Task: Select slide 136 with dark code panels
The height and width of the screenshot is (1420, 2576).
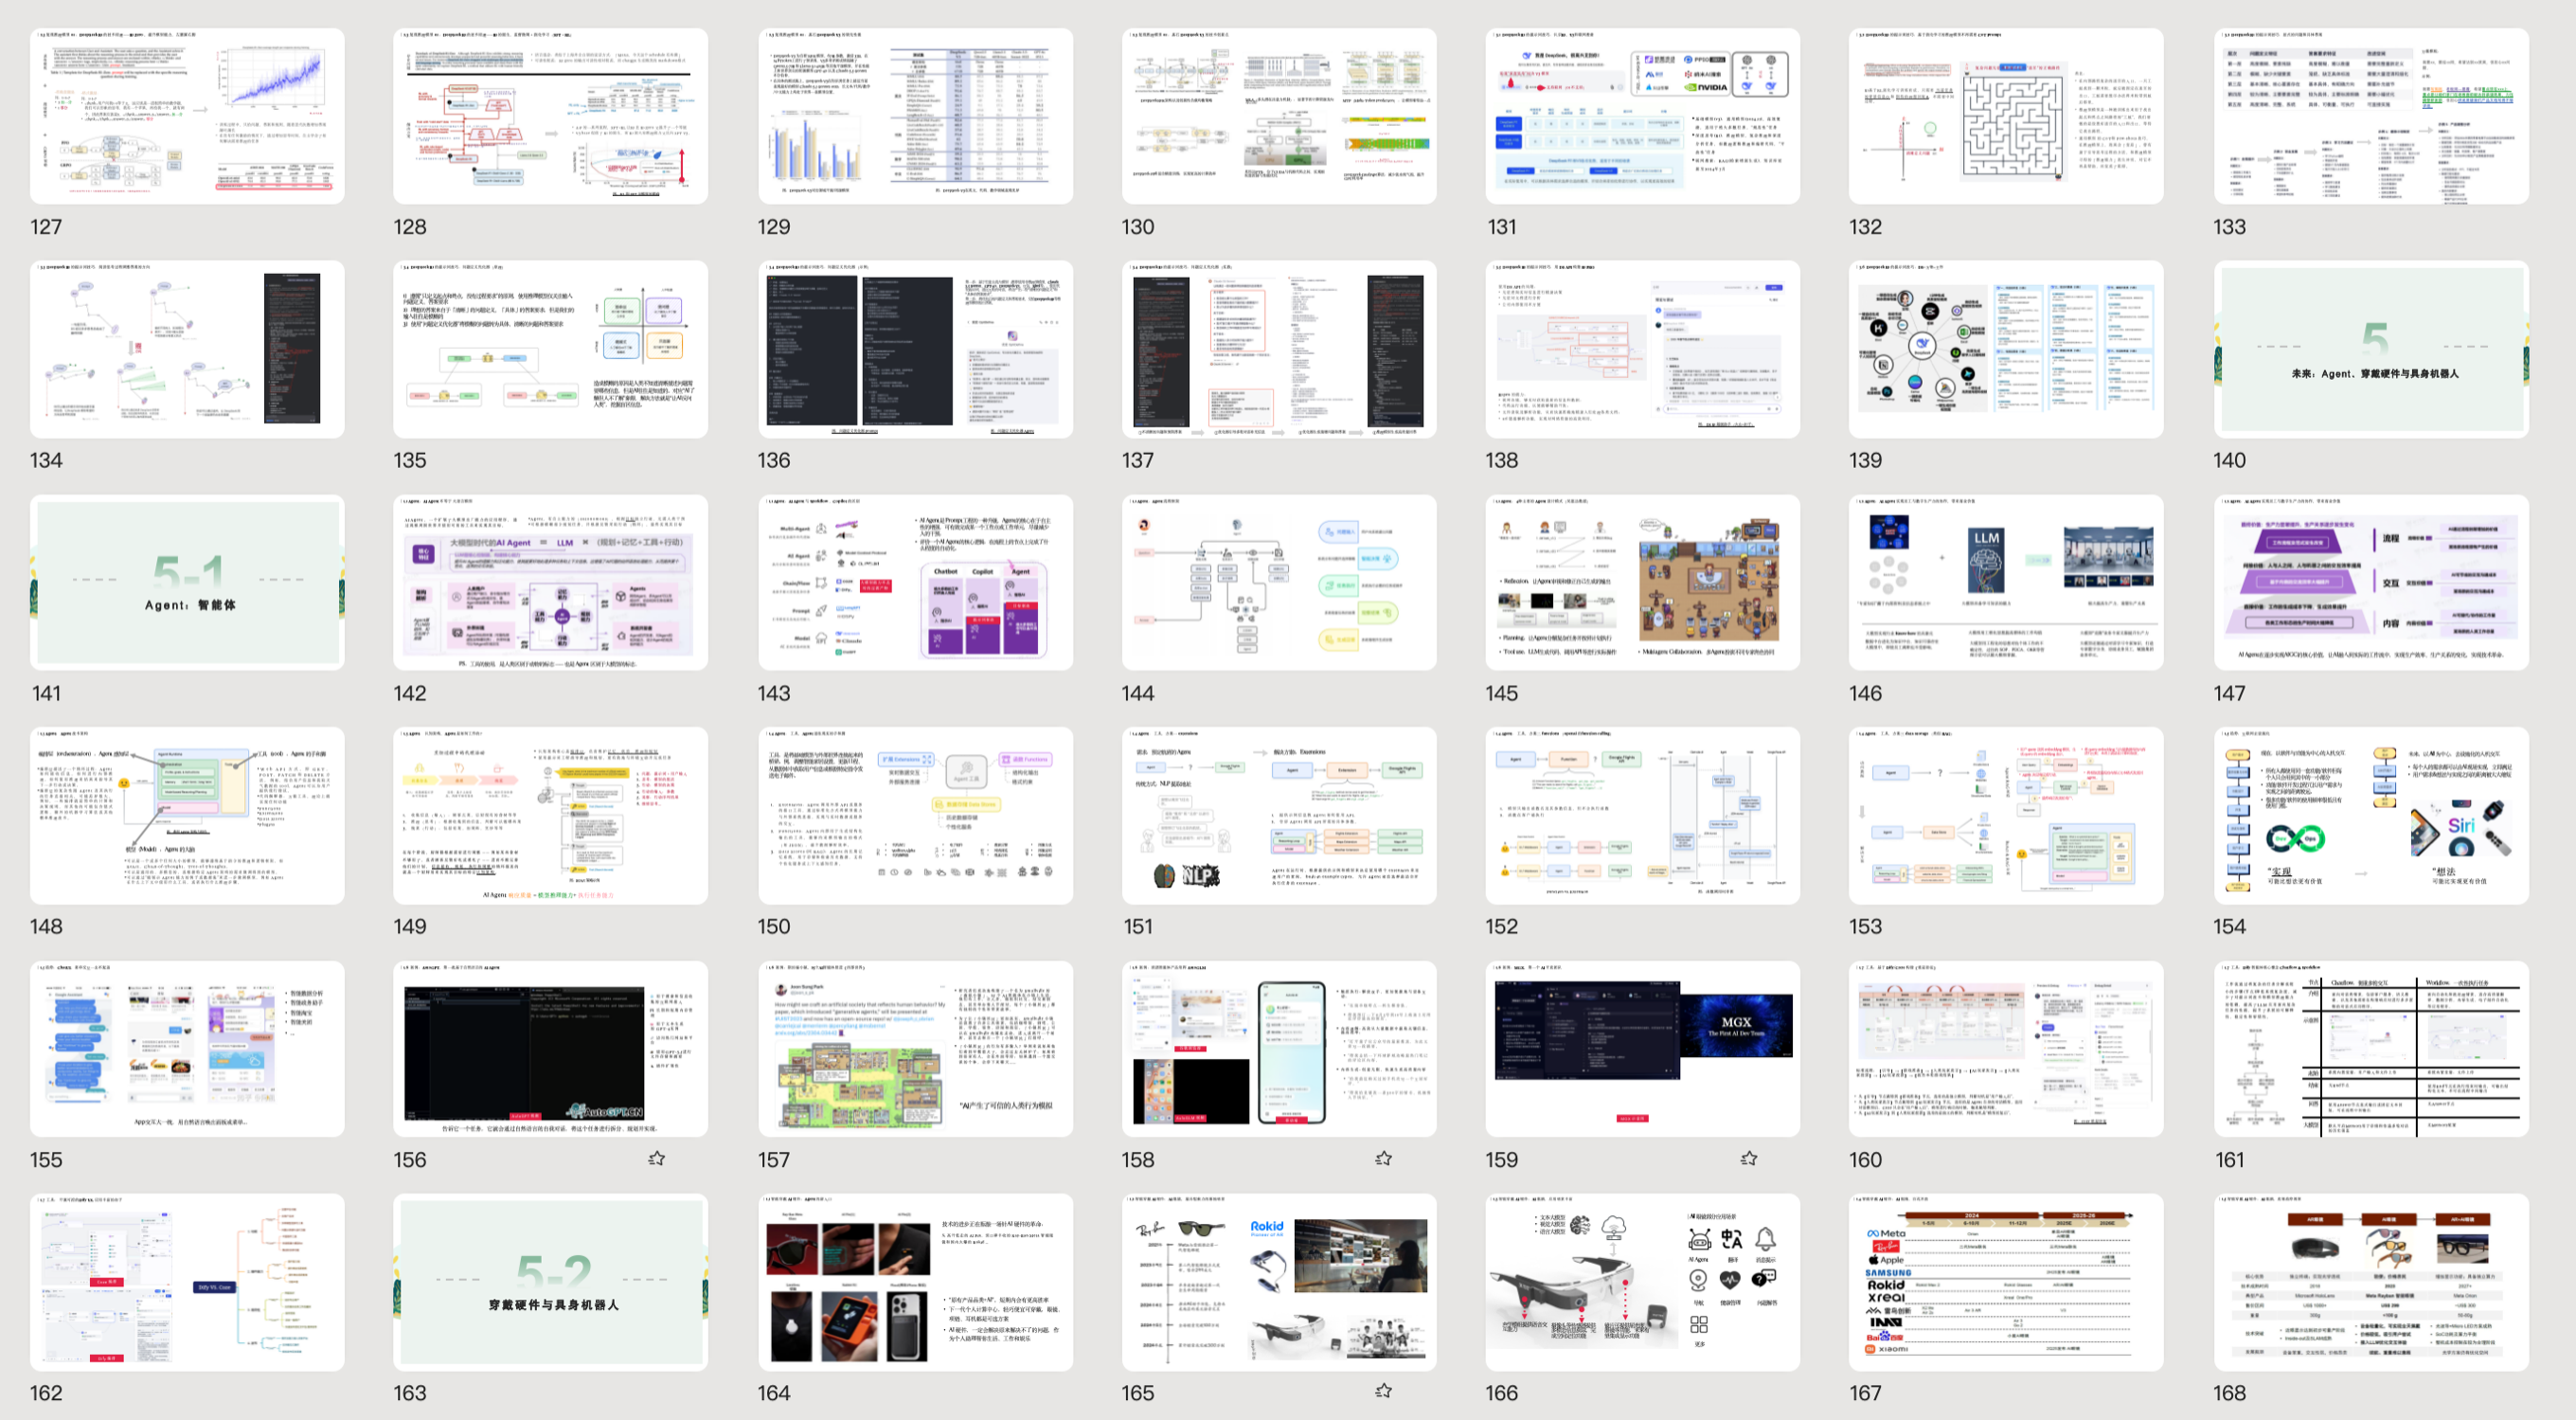Action: coord(915,349)
